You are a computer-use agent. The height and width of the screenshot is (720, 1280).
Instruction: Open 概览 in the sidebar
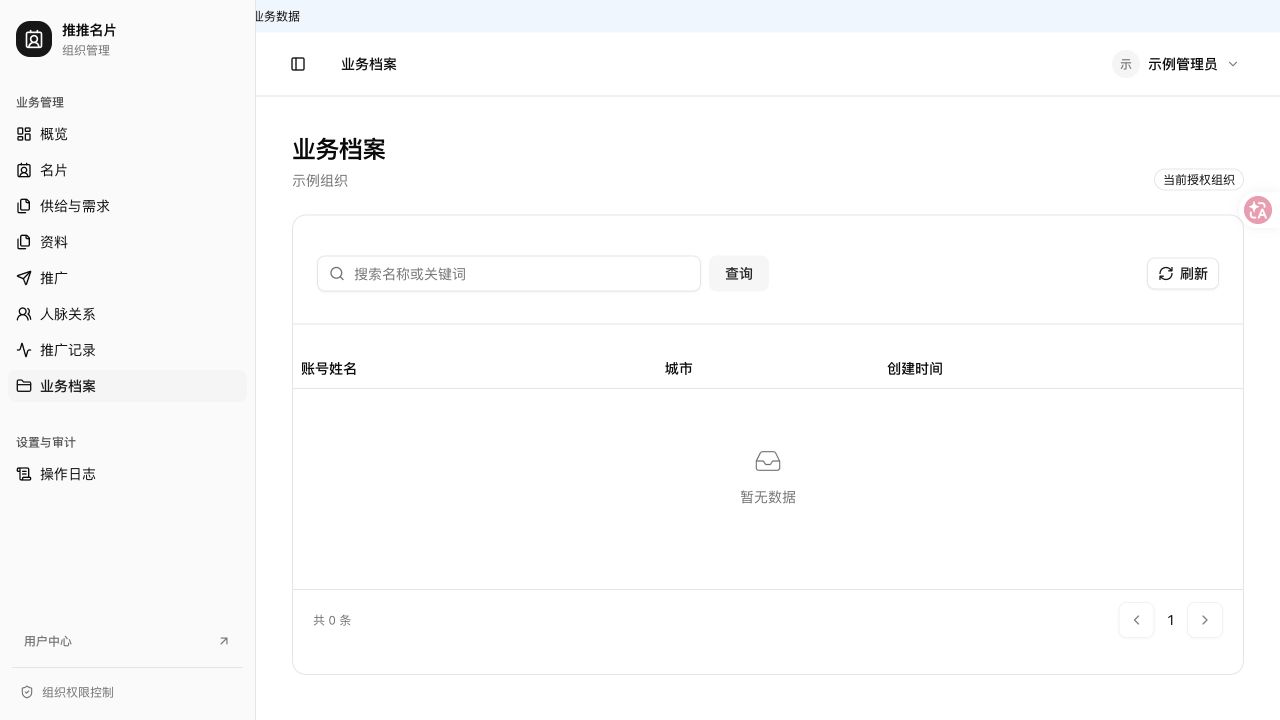pos(127,134)
